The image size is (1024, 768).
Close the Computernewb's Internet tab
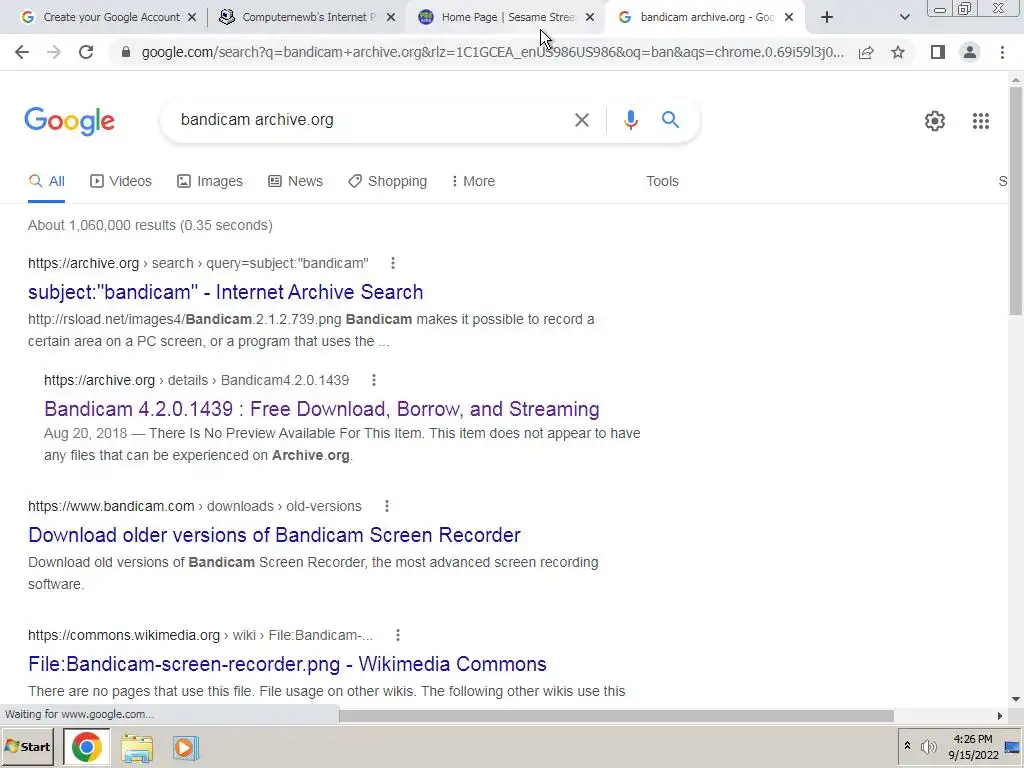click(391, 18)
